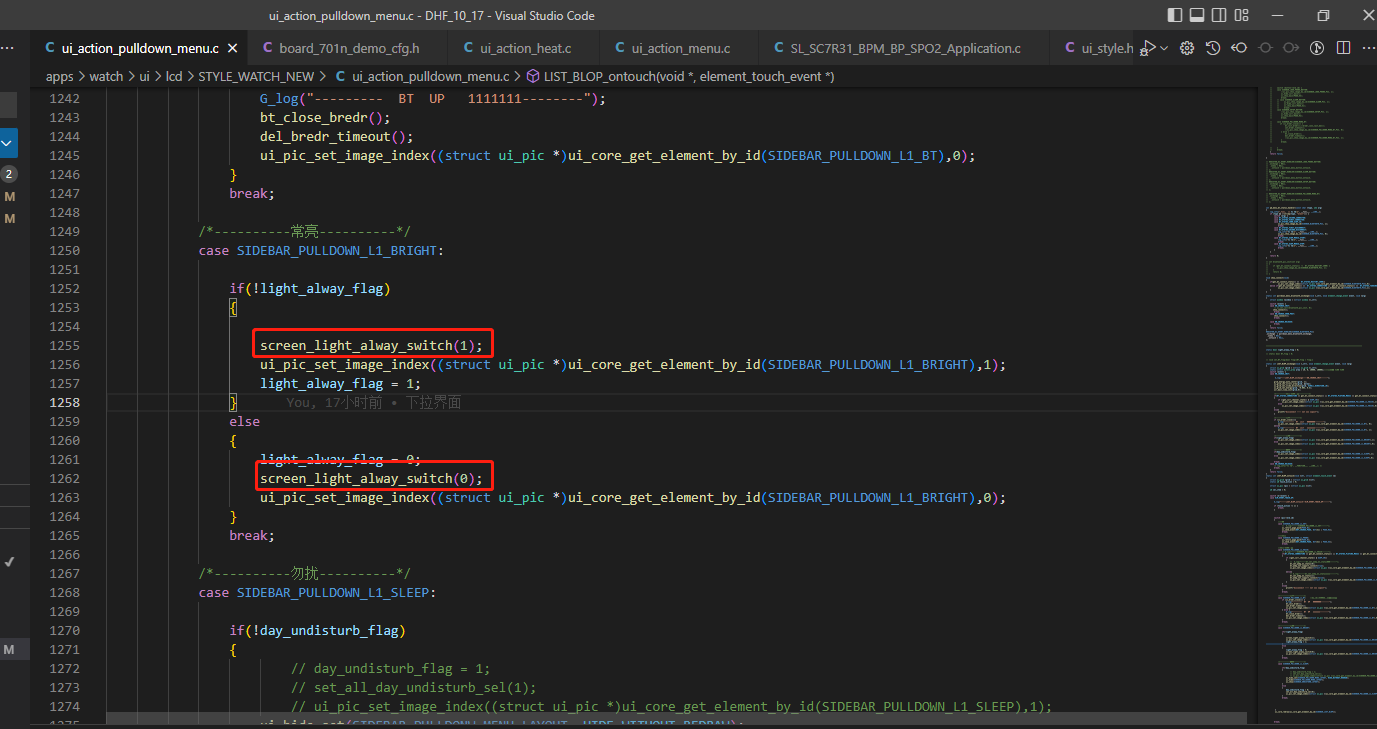The image size is (1377, 729).
Task: Open the Customize Layout icon
Action: [1240, 15]
